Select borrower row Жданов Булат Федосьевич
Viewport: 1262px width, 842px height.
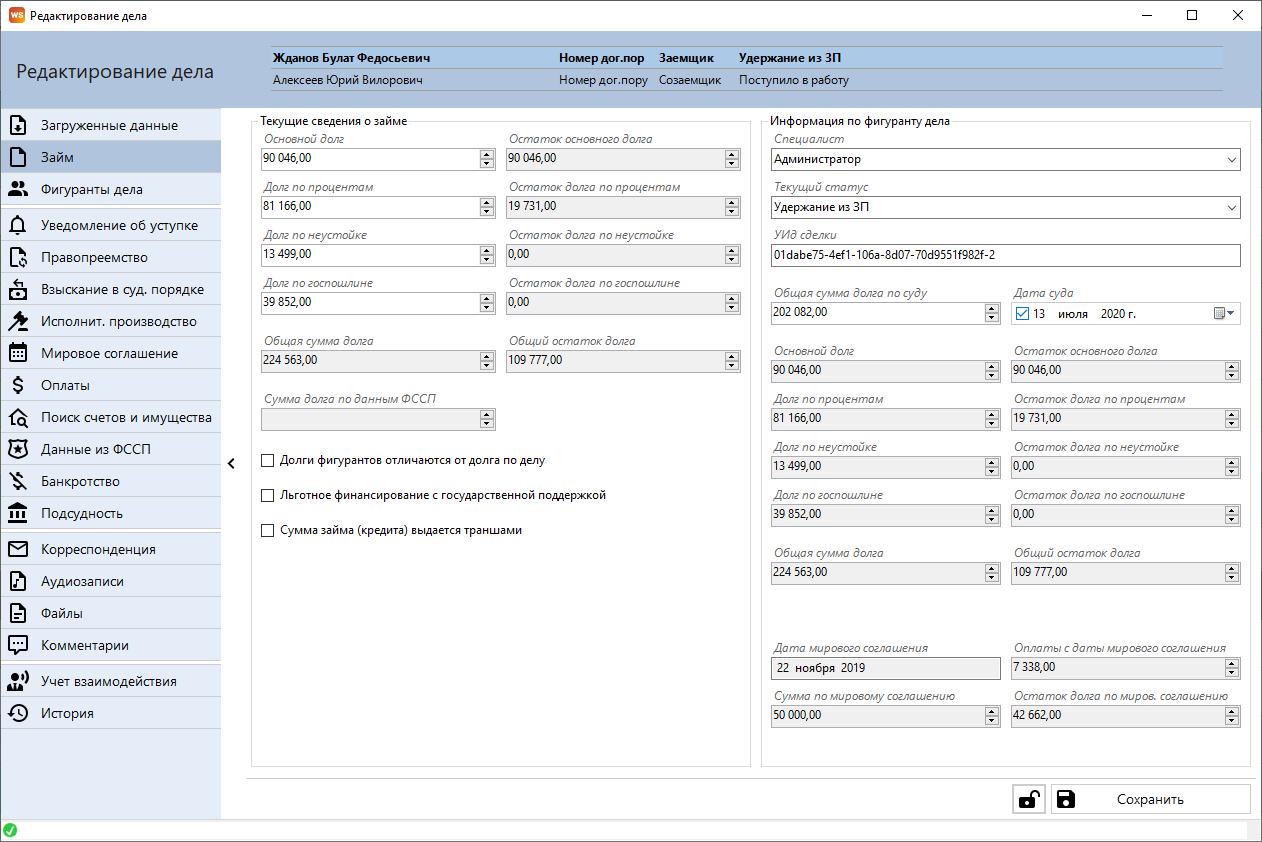(745, 58)
